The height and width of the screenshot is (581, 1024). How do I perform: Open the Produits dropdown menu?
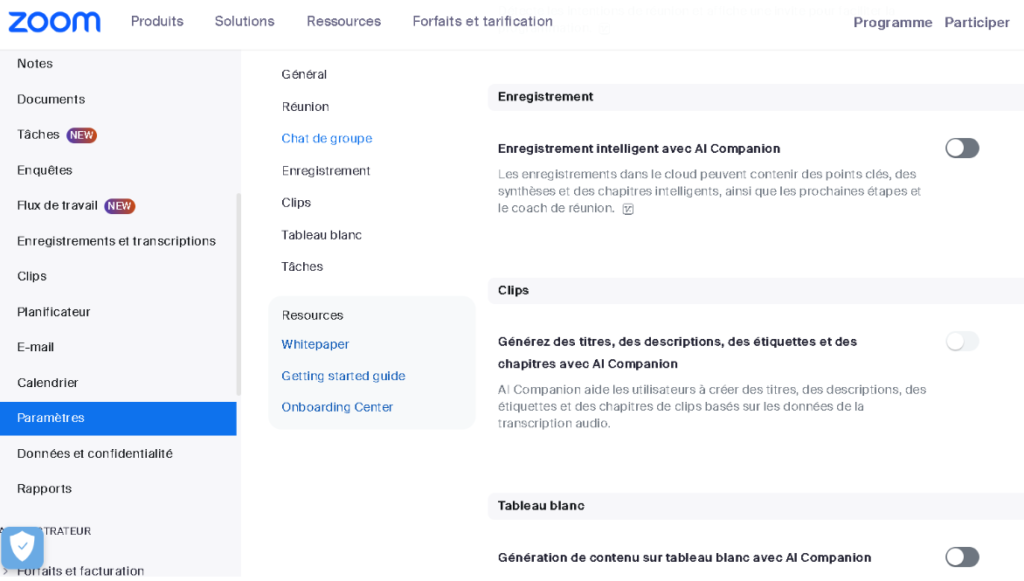(x=157, y=21)
